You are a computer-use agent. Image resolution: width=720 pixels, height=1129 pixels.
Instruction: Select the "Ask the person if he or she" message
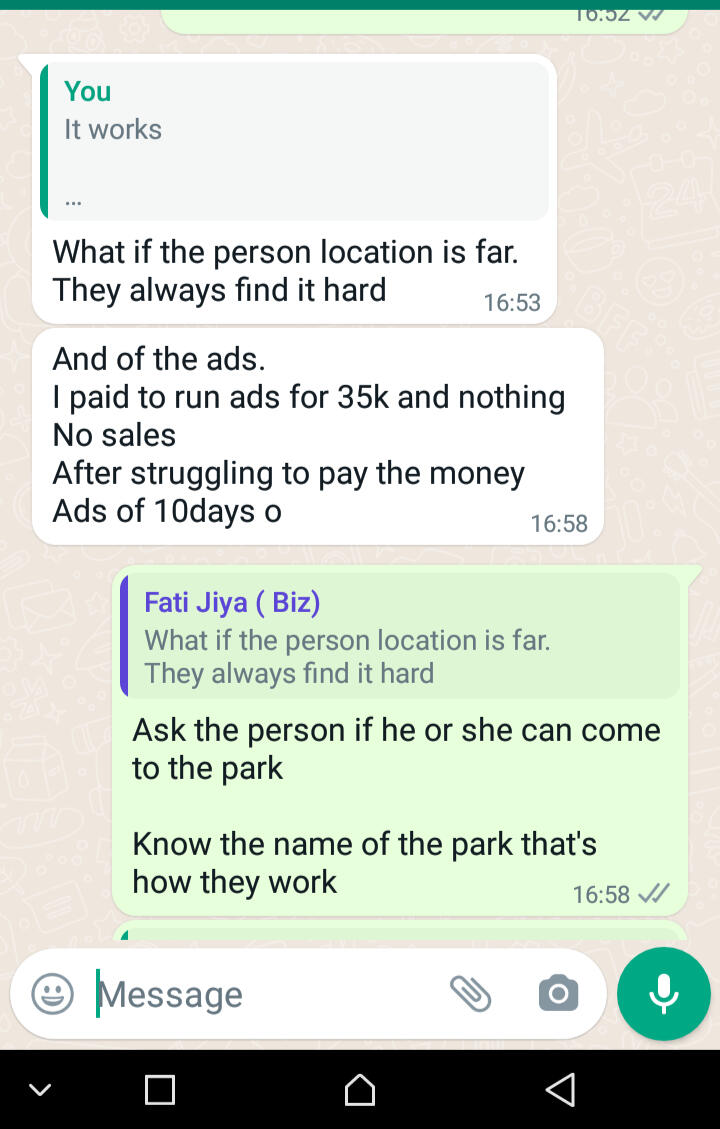click(x=396, y=748)
